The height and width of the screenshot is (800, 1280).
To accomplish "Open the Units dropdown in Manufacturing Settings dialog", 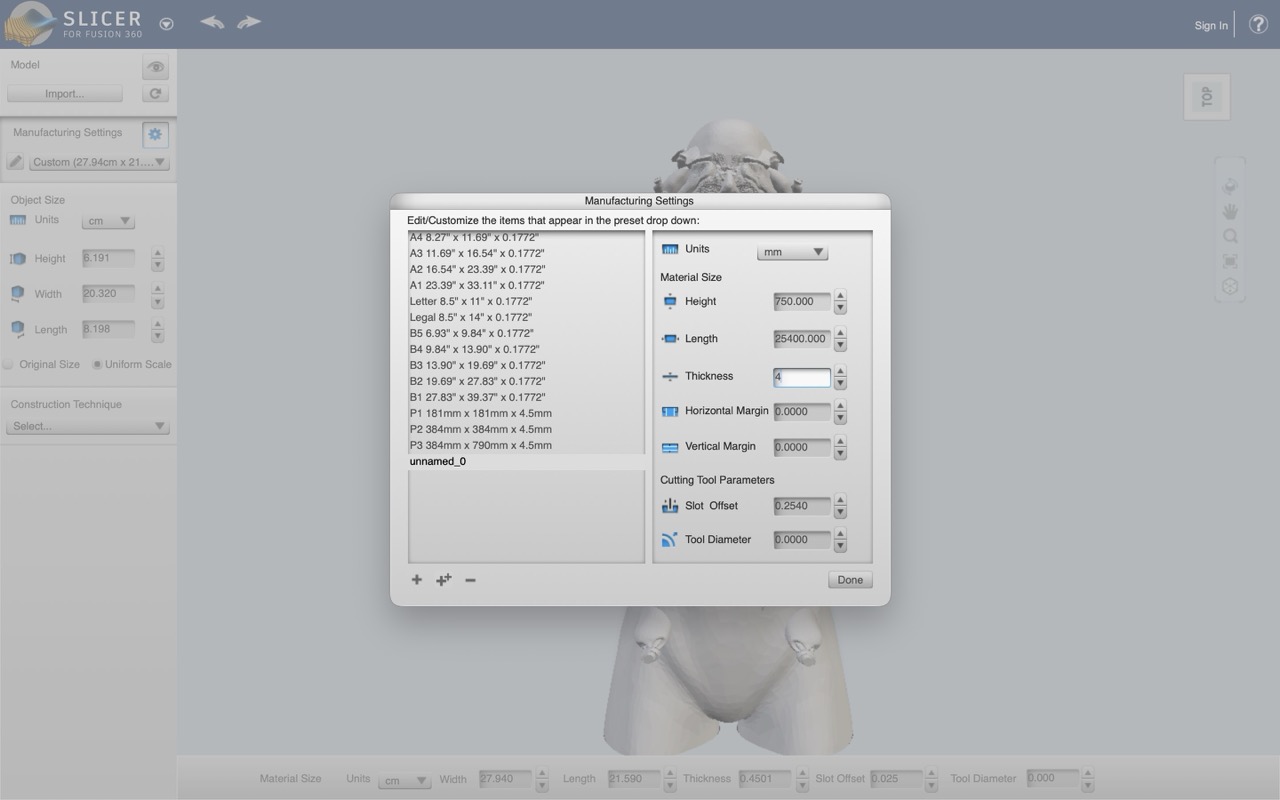I will tap(792, 252).
